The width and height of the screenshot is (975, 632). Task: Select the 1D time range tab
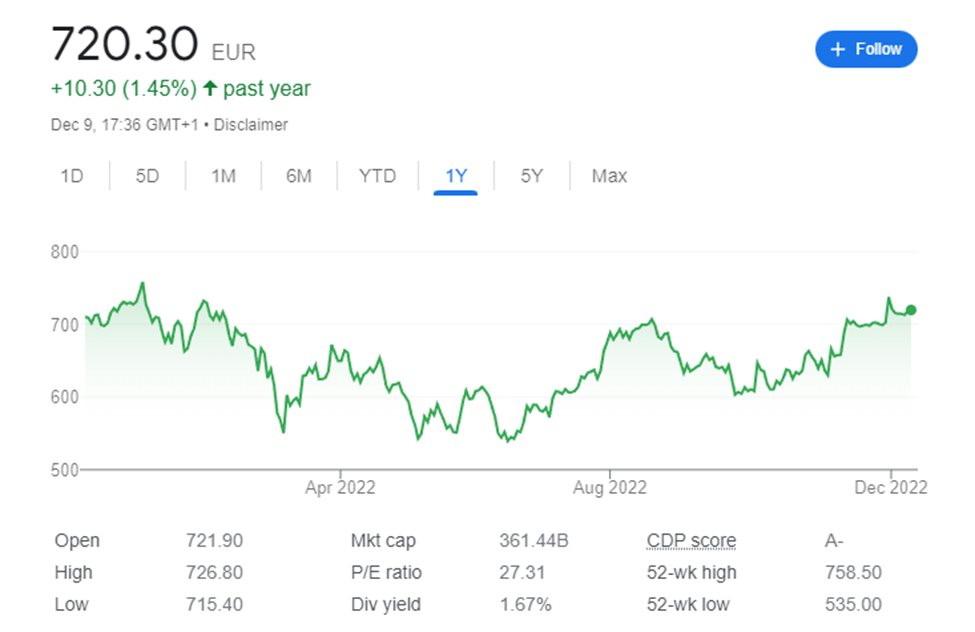[x=71, y=176]
